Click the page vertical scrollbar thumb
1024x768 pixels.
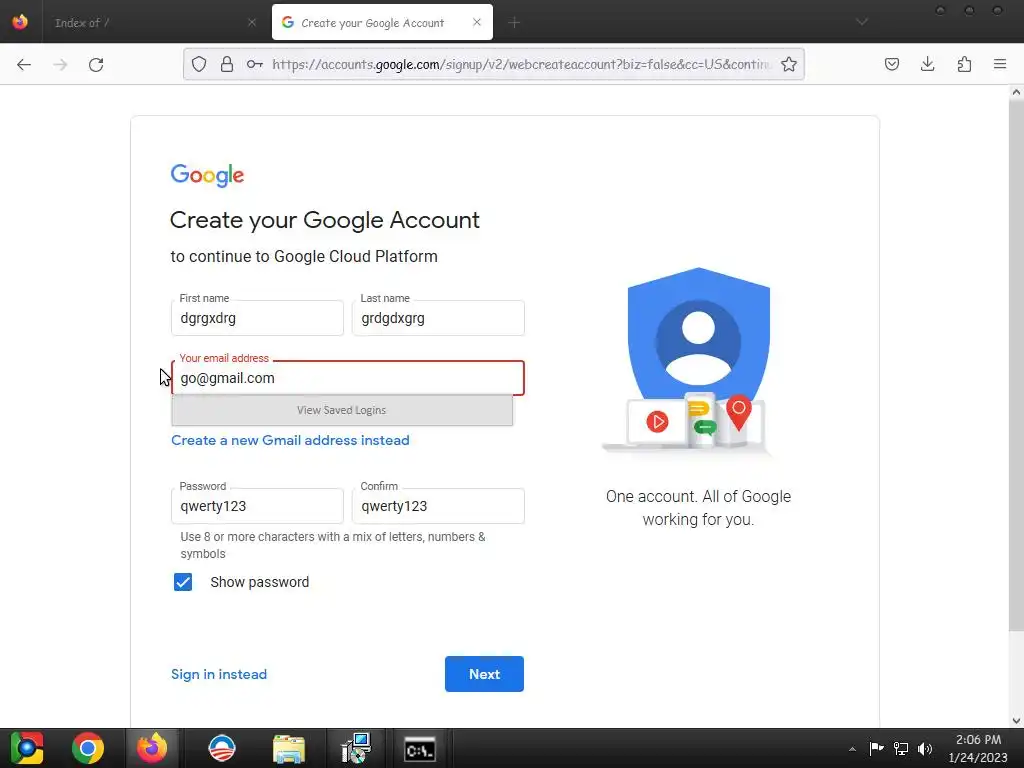point(1016,366)
